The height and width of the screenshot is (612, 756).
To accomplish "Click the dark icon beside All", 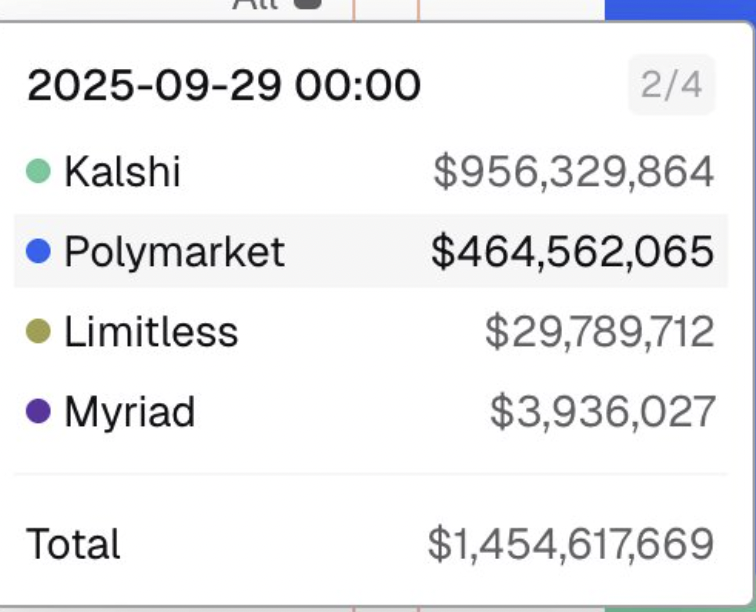I will (309, 4).
